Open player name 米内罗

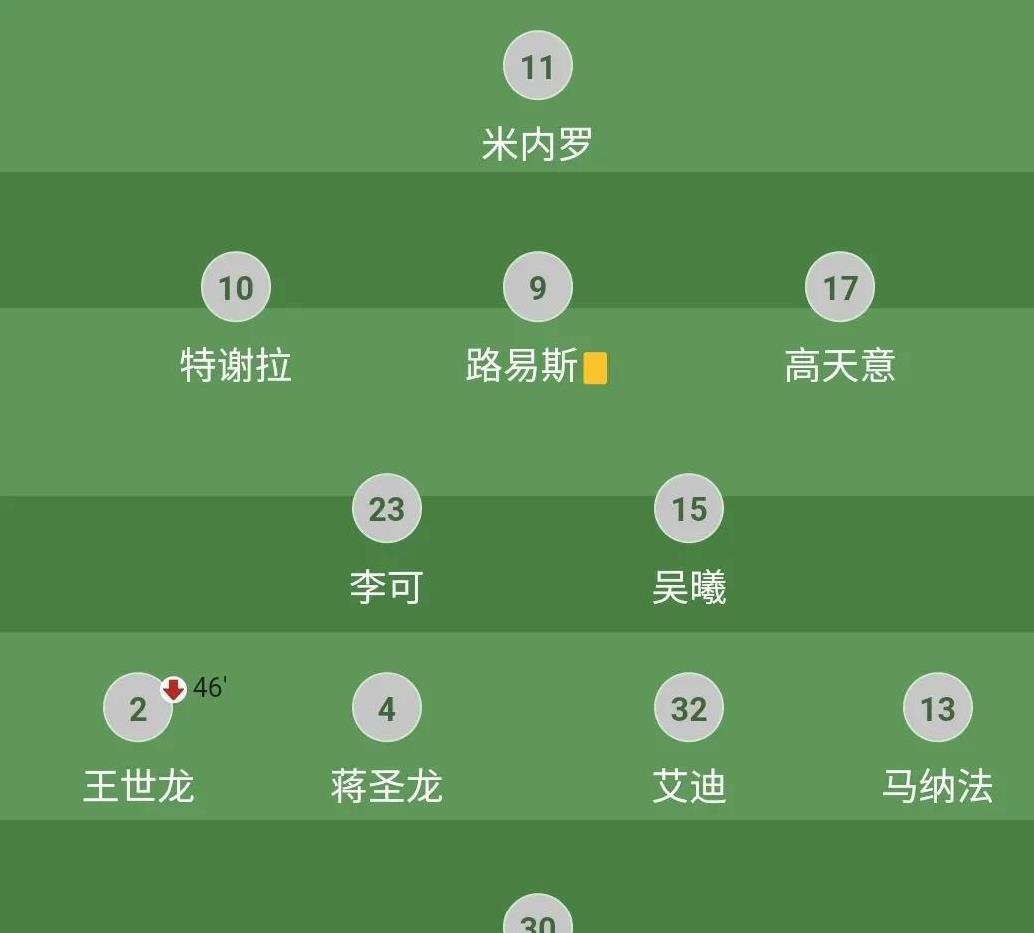coord(537,145)
